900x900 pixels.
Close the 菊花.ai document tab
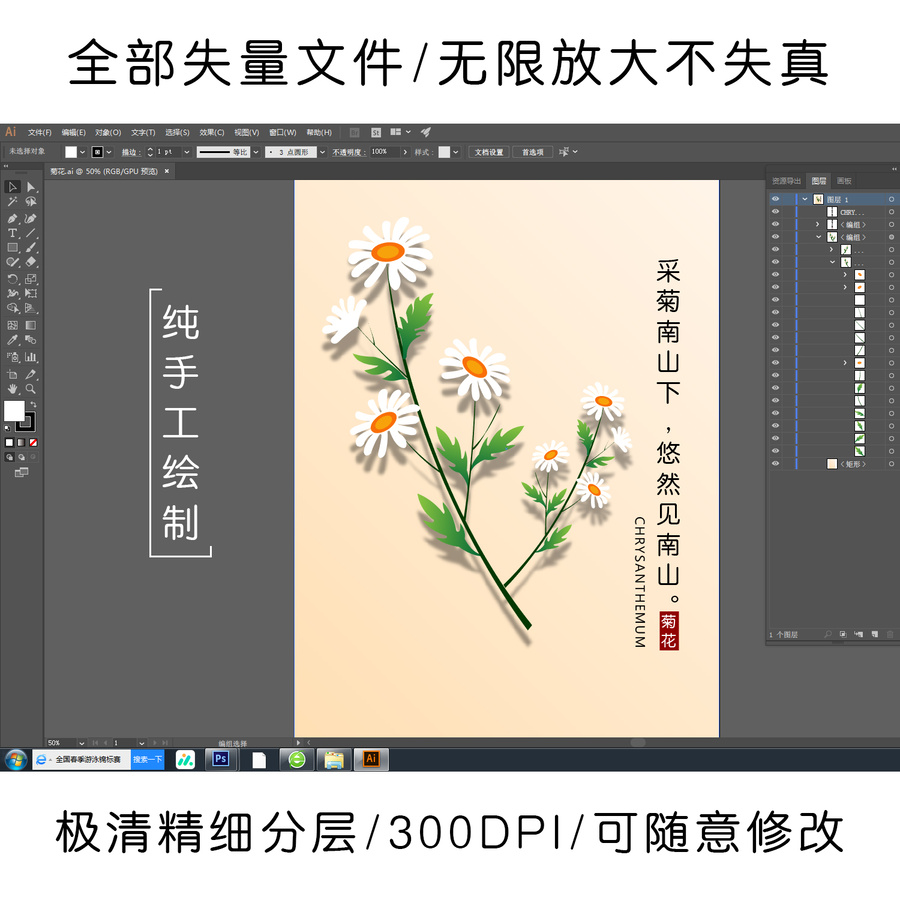point(167,171)
